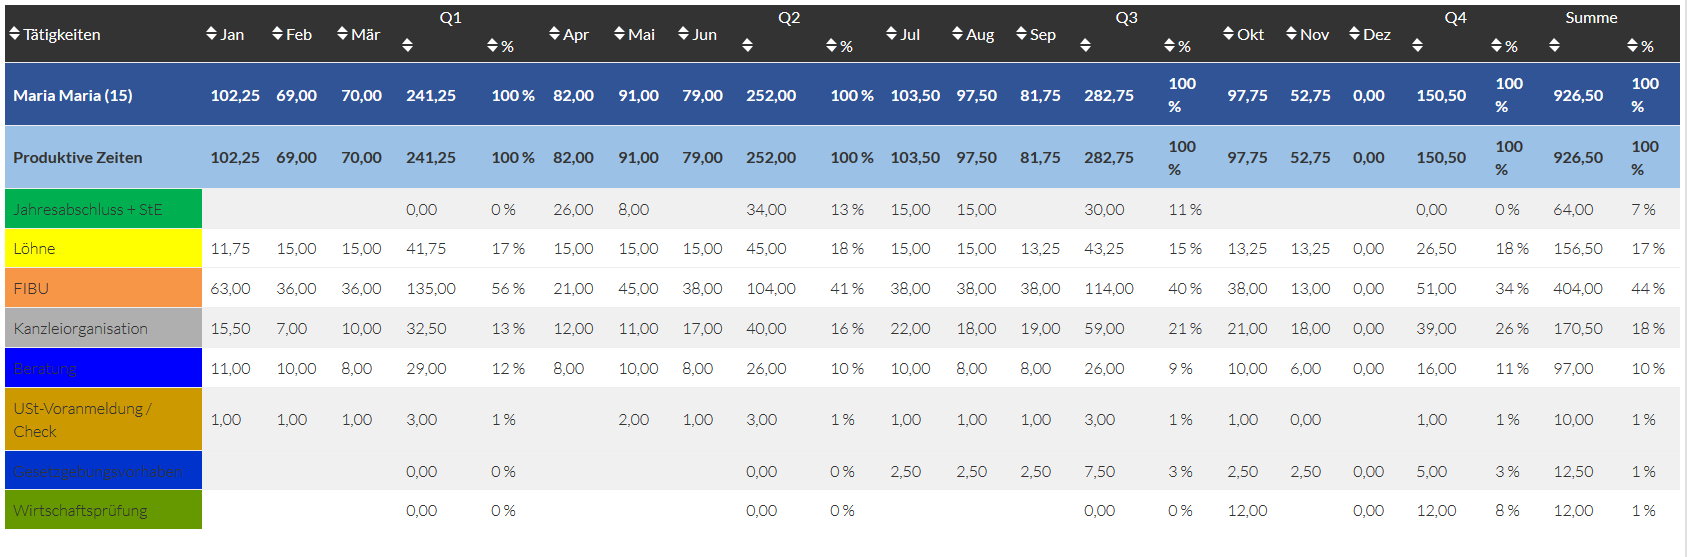Click Beratung total value 97,00
This screenshot has height=557, width=1687.
[x=1573, y=368]
